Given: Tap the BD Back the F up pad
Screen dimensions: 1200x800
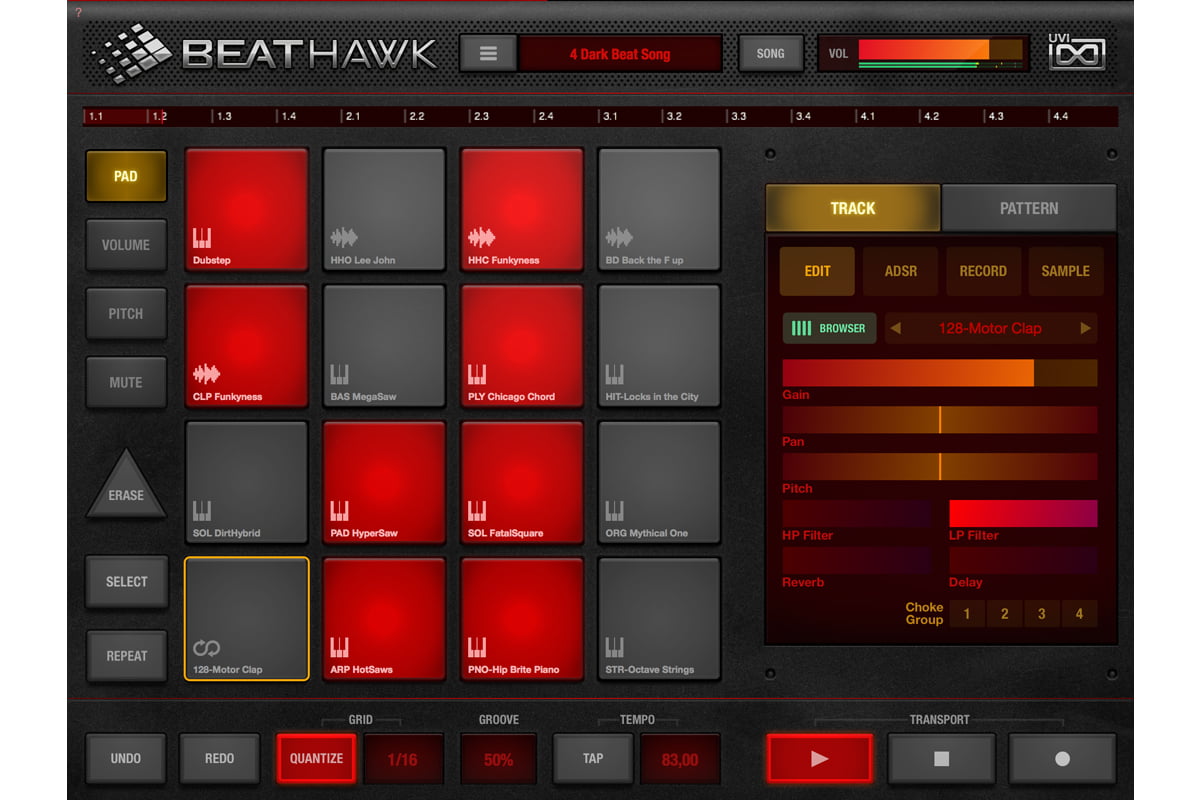Looking at the screenshot, I should pos(659,209).
